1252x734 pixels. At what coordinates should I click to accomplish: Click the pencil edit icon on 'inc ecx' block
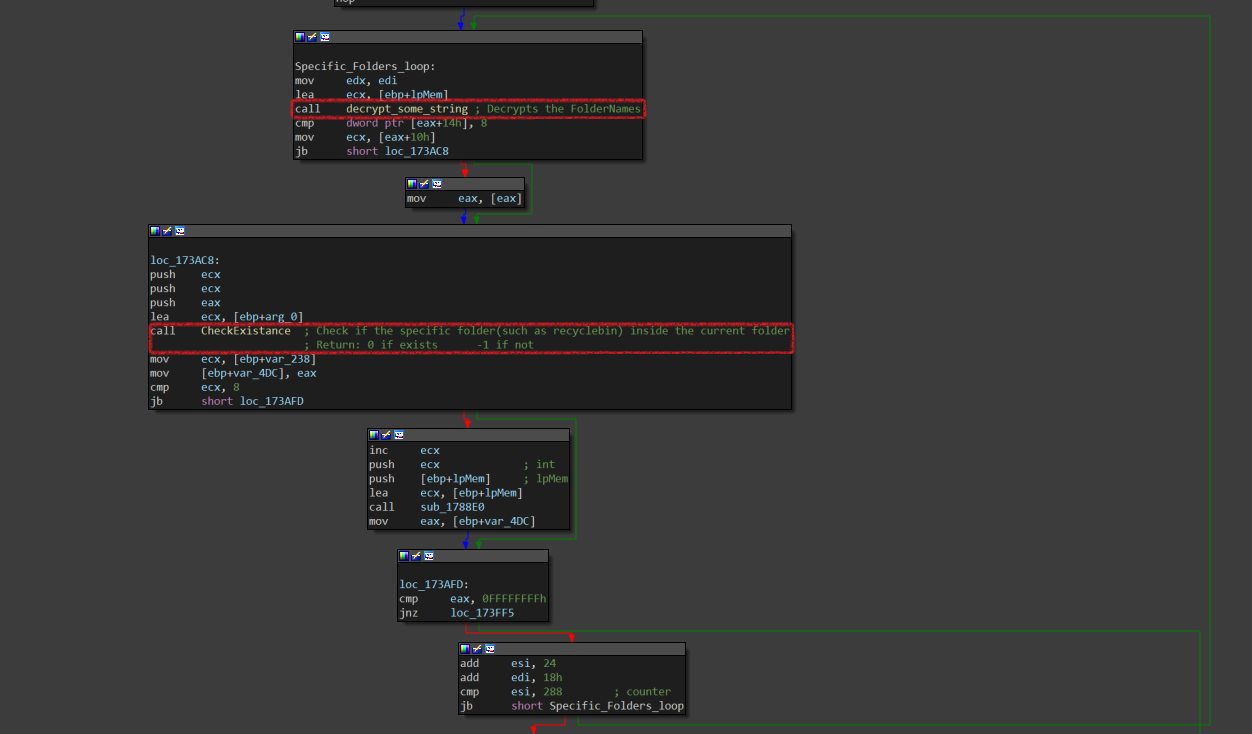click(386, 435)
